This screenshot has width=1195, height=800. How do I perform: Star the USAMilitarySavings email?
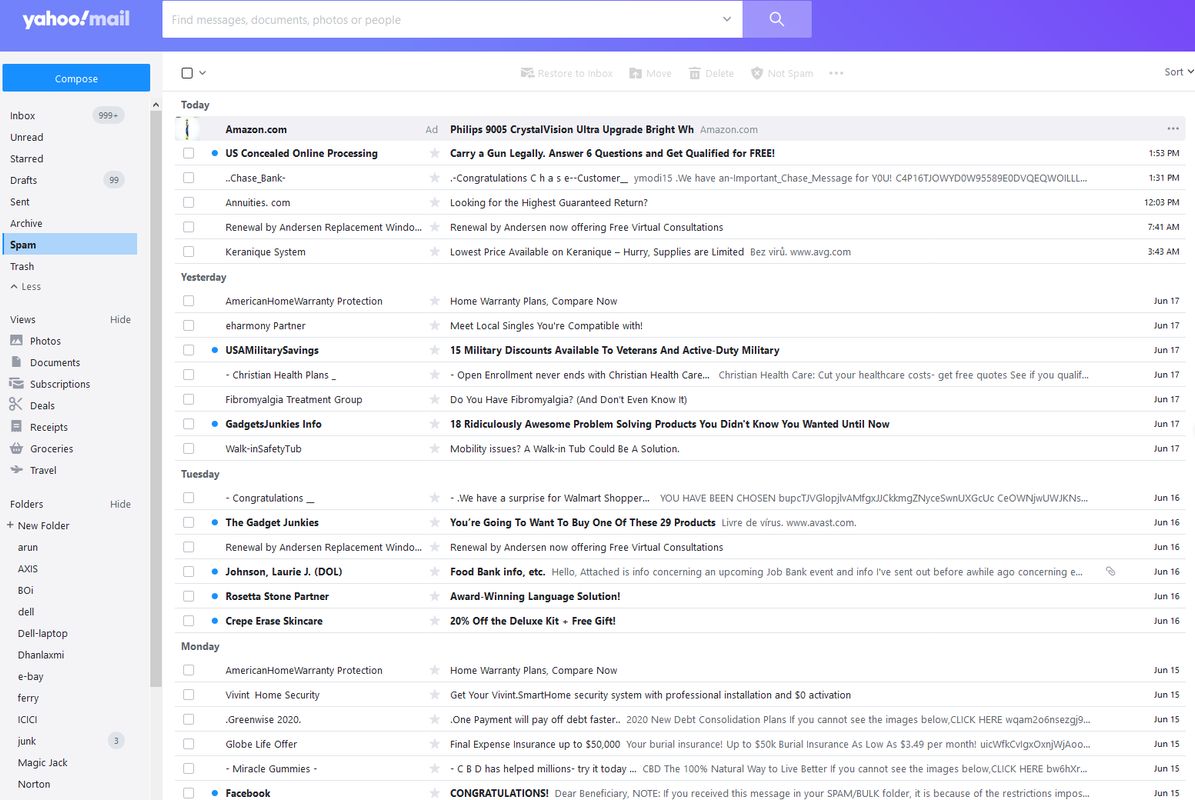pyautogui.click(x=434, y=350)
